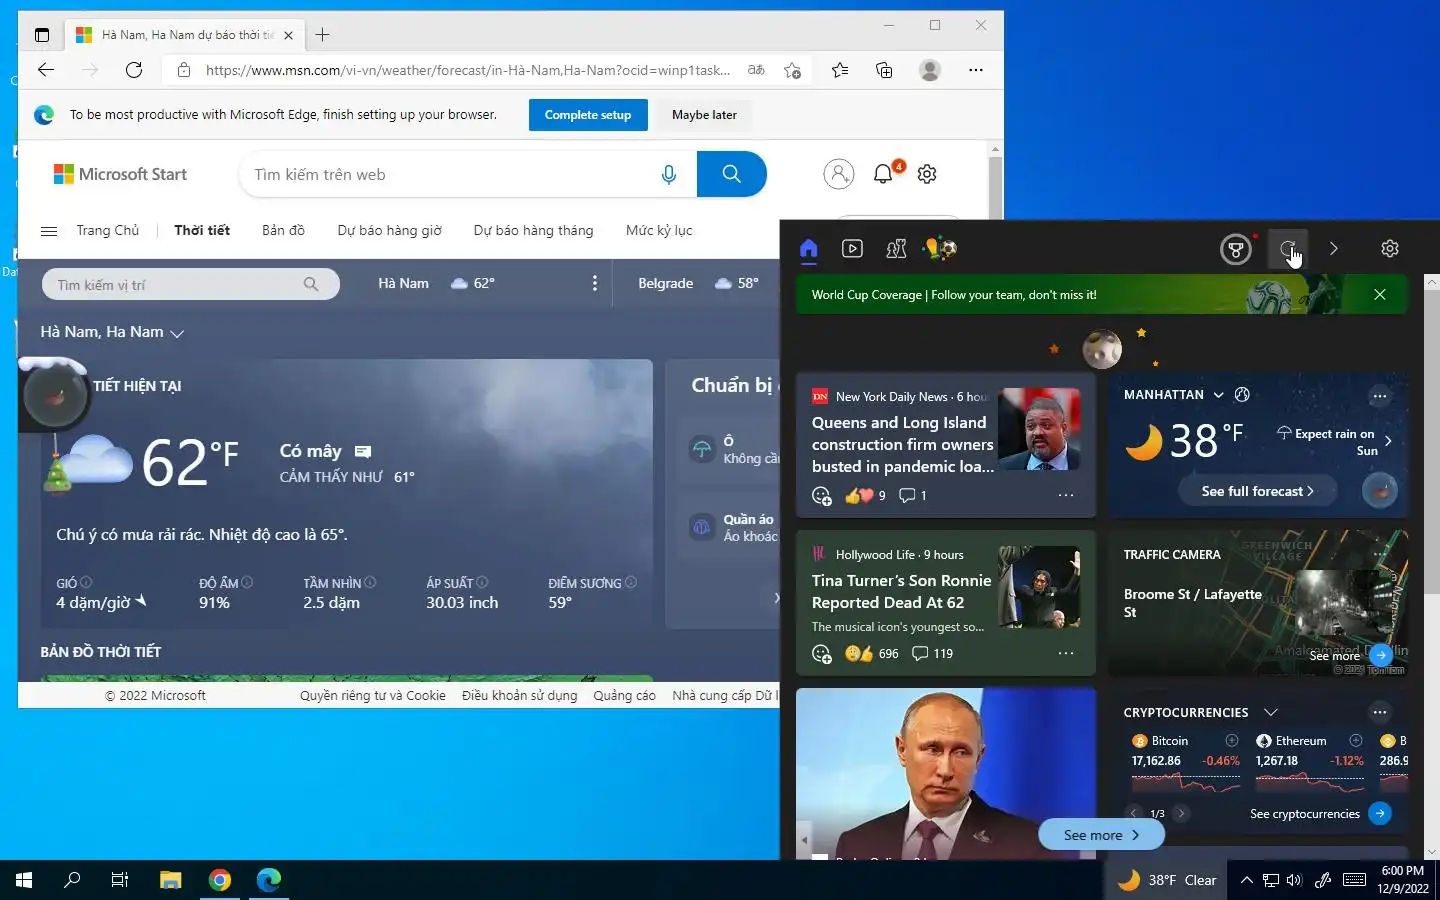Click the forward chevron in widgets header
Screen dimensions: 1440x900
tap(1333, 249)
